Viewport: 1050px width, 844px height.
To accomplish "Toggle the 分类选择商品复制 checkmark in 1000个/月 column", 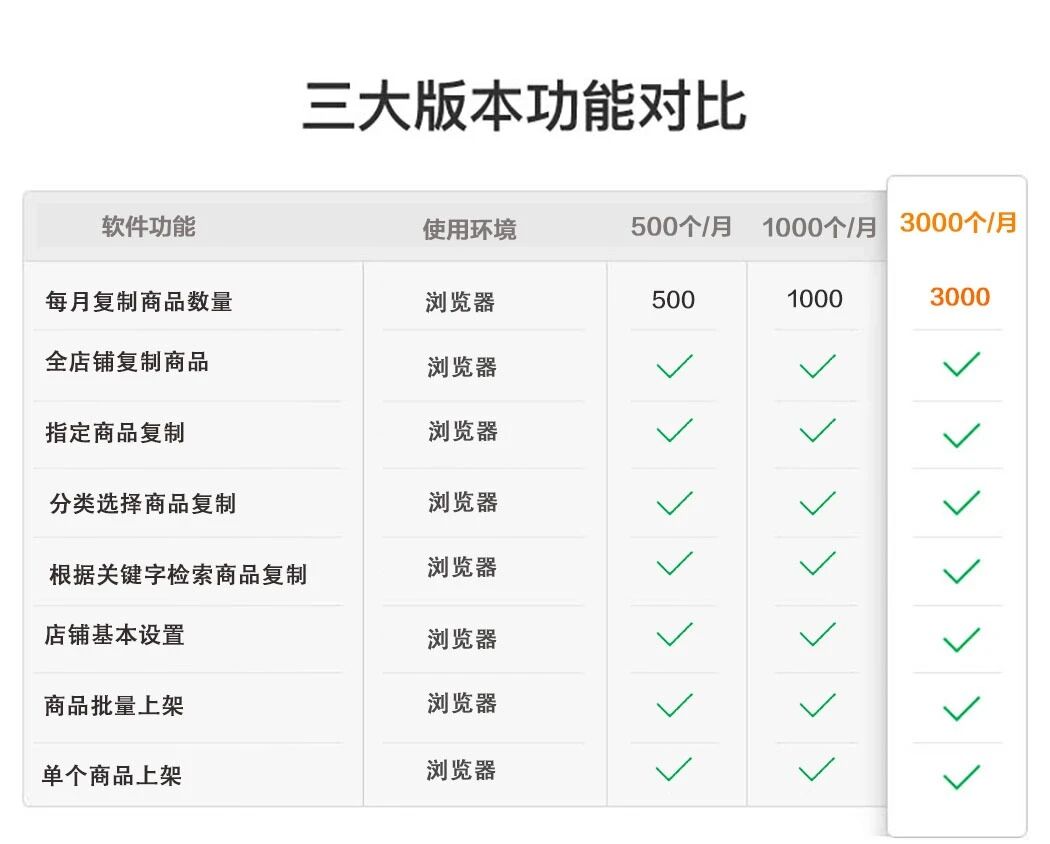I will 813,501.
